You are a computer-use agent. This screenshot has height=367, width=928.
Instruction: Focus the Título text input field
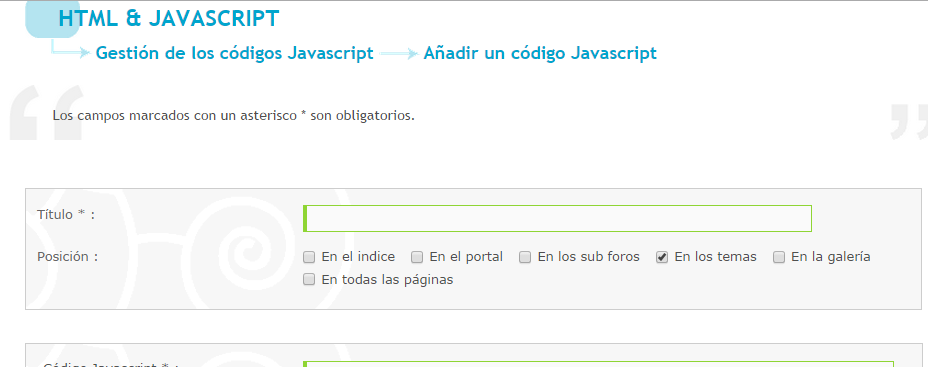557,218
